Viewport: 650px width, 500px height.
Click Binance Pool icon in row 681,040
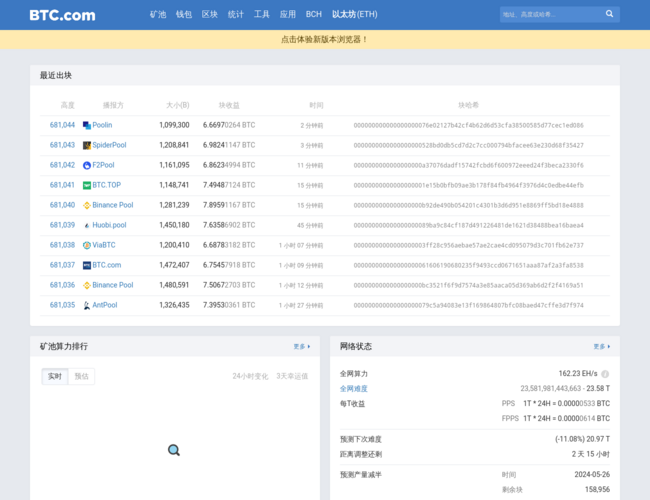pos(87,205)
